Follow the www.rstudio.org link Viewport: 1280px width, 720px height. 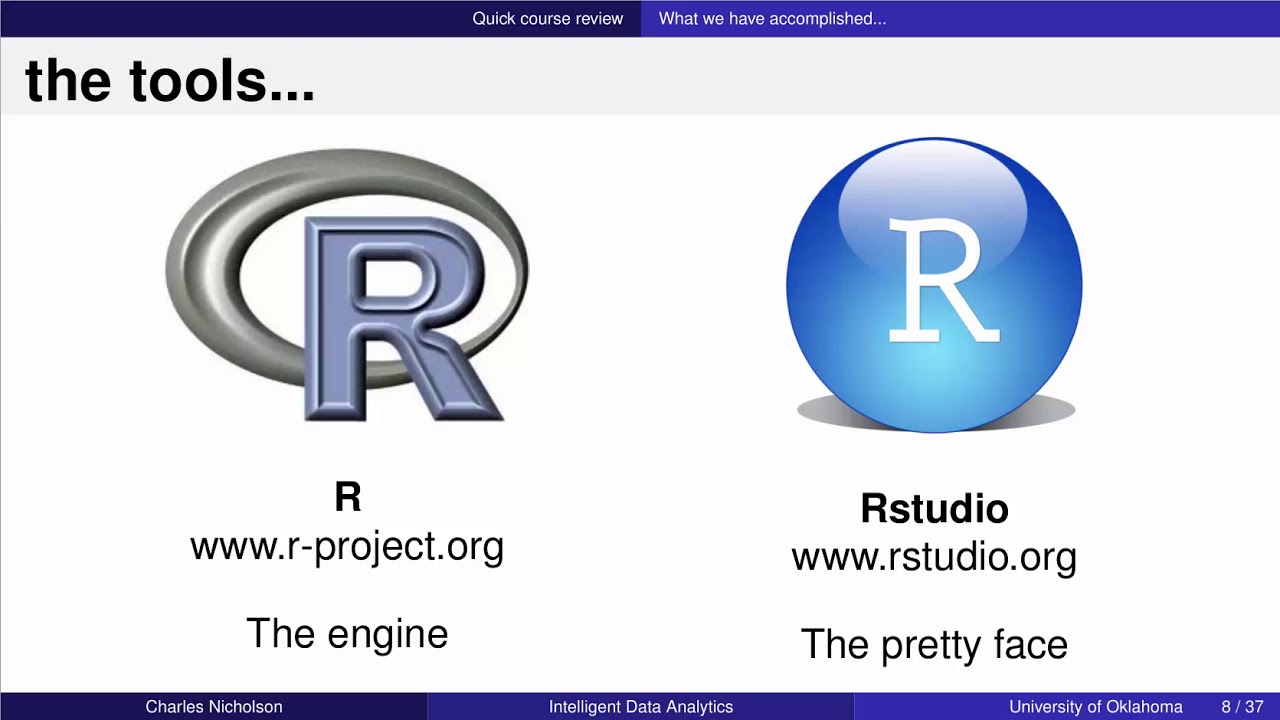(x=934, y=557)
